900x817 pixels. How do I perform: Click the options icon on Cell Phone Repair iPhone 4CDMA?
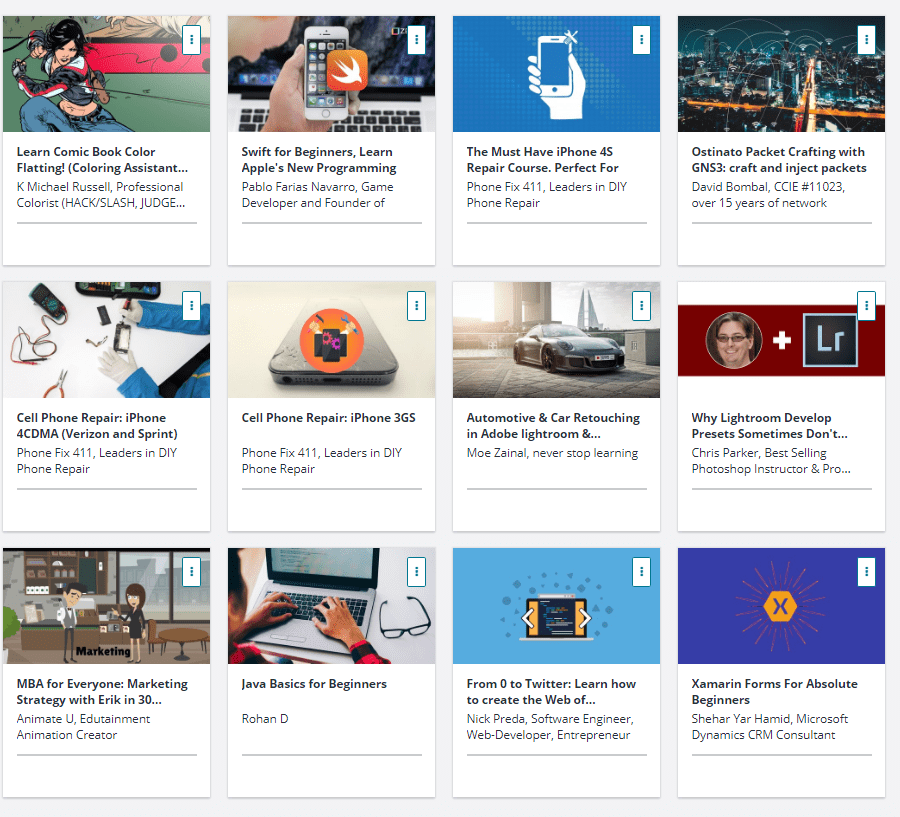click(x=191, y=306)
